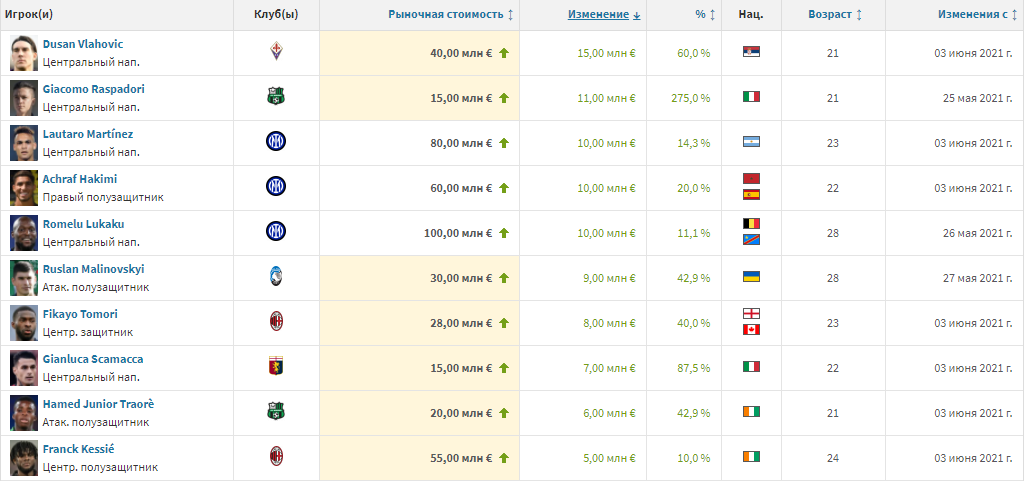Sort table by Изменение column
1024x481 pixels.
[598, 15]
